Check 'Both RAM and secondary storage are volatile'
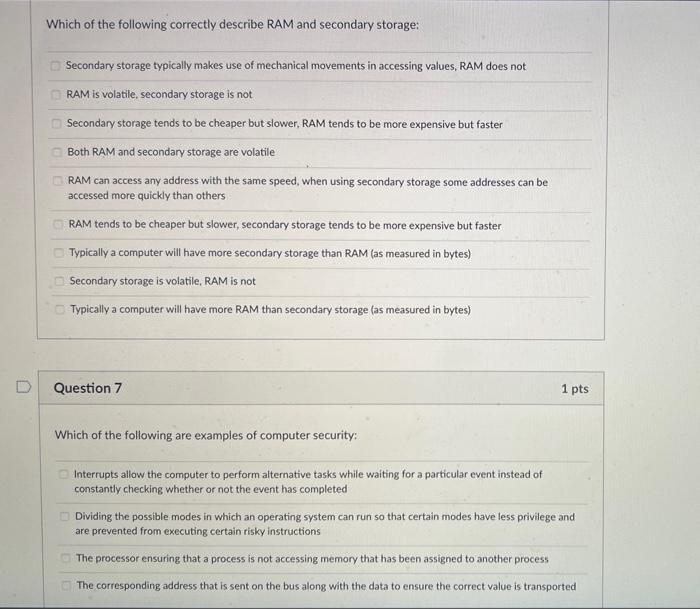The height and width of the screenshot is (609, 700). click(59, 152)
